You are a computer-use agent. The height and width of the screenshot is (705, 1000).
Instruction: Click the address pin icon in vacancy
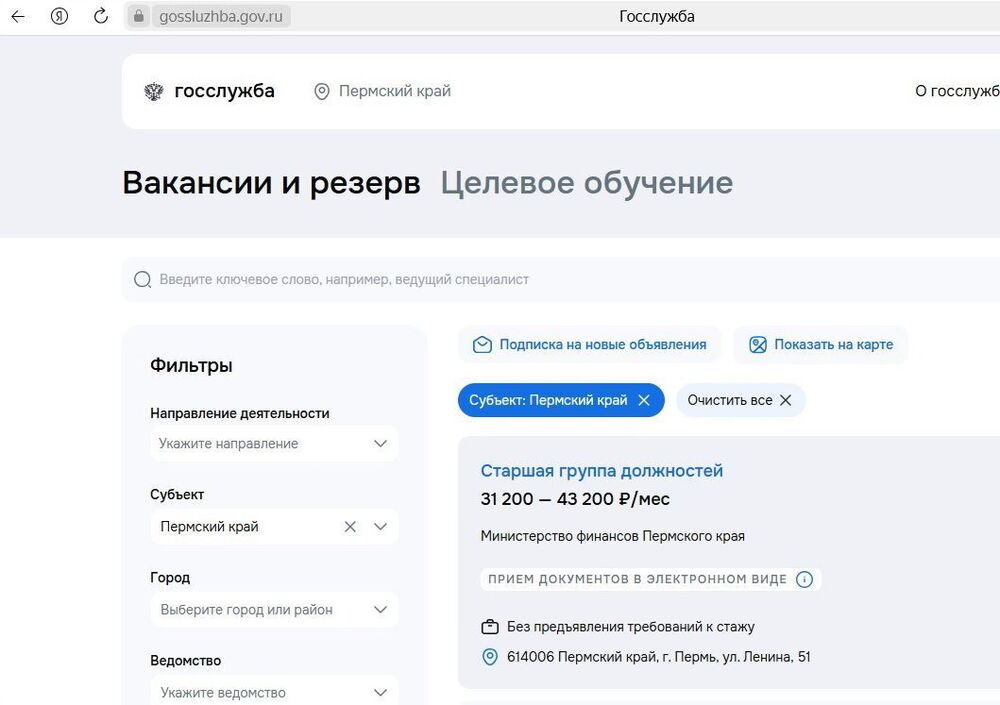point(490,657)
